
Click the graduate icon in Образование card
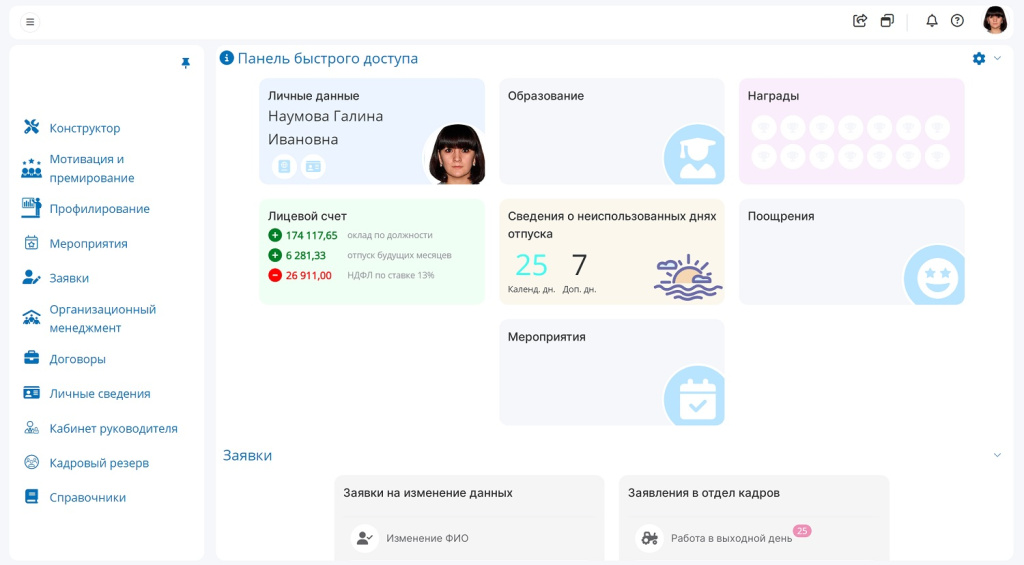tap(694, 155)
